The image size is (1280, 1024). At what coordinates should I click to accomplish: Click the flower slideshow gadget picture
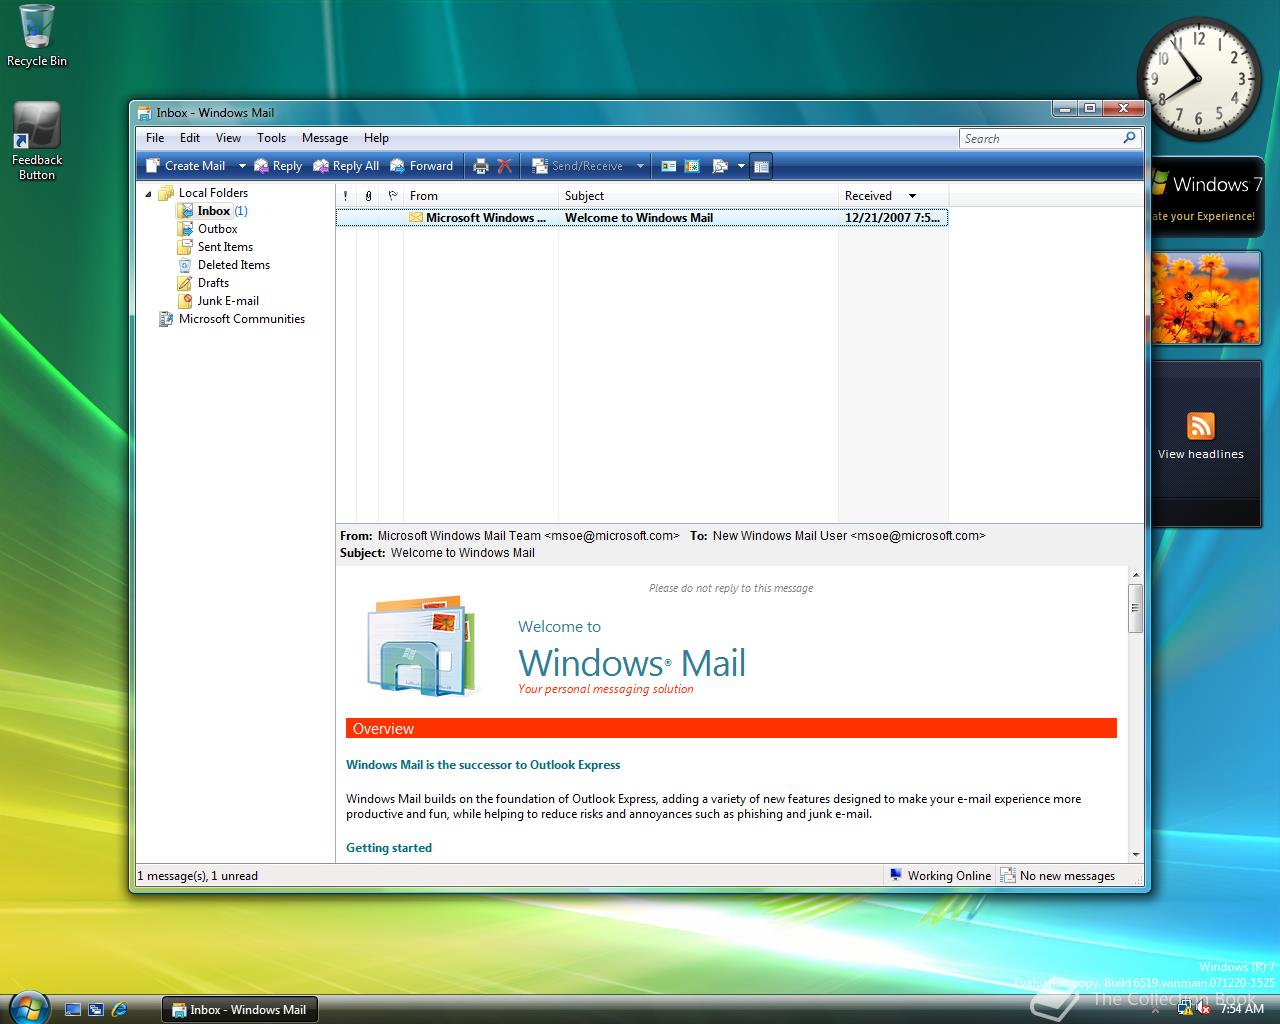click(1206, 298)
